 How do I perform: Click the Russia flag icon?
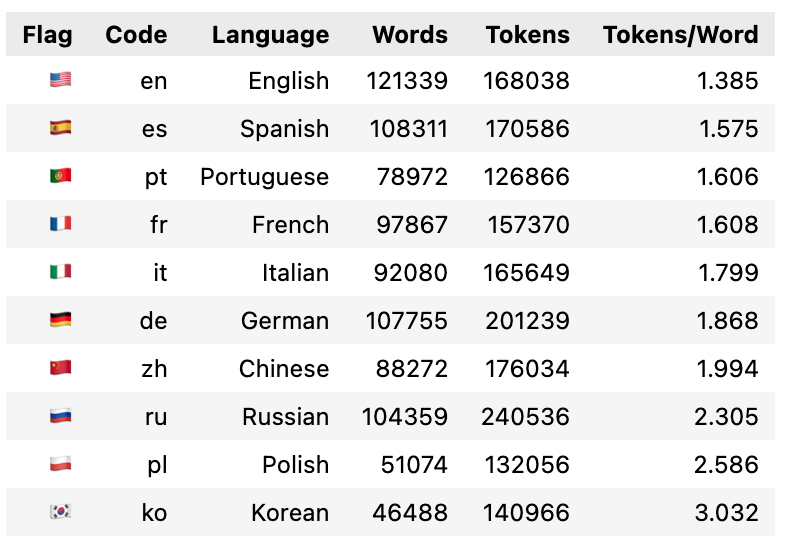coord(61,416)
